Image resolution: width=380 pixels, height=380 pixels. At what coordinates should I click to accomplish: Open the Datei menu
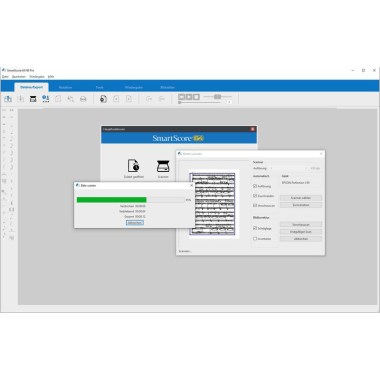pyautogui.click(x=5, y=77)
